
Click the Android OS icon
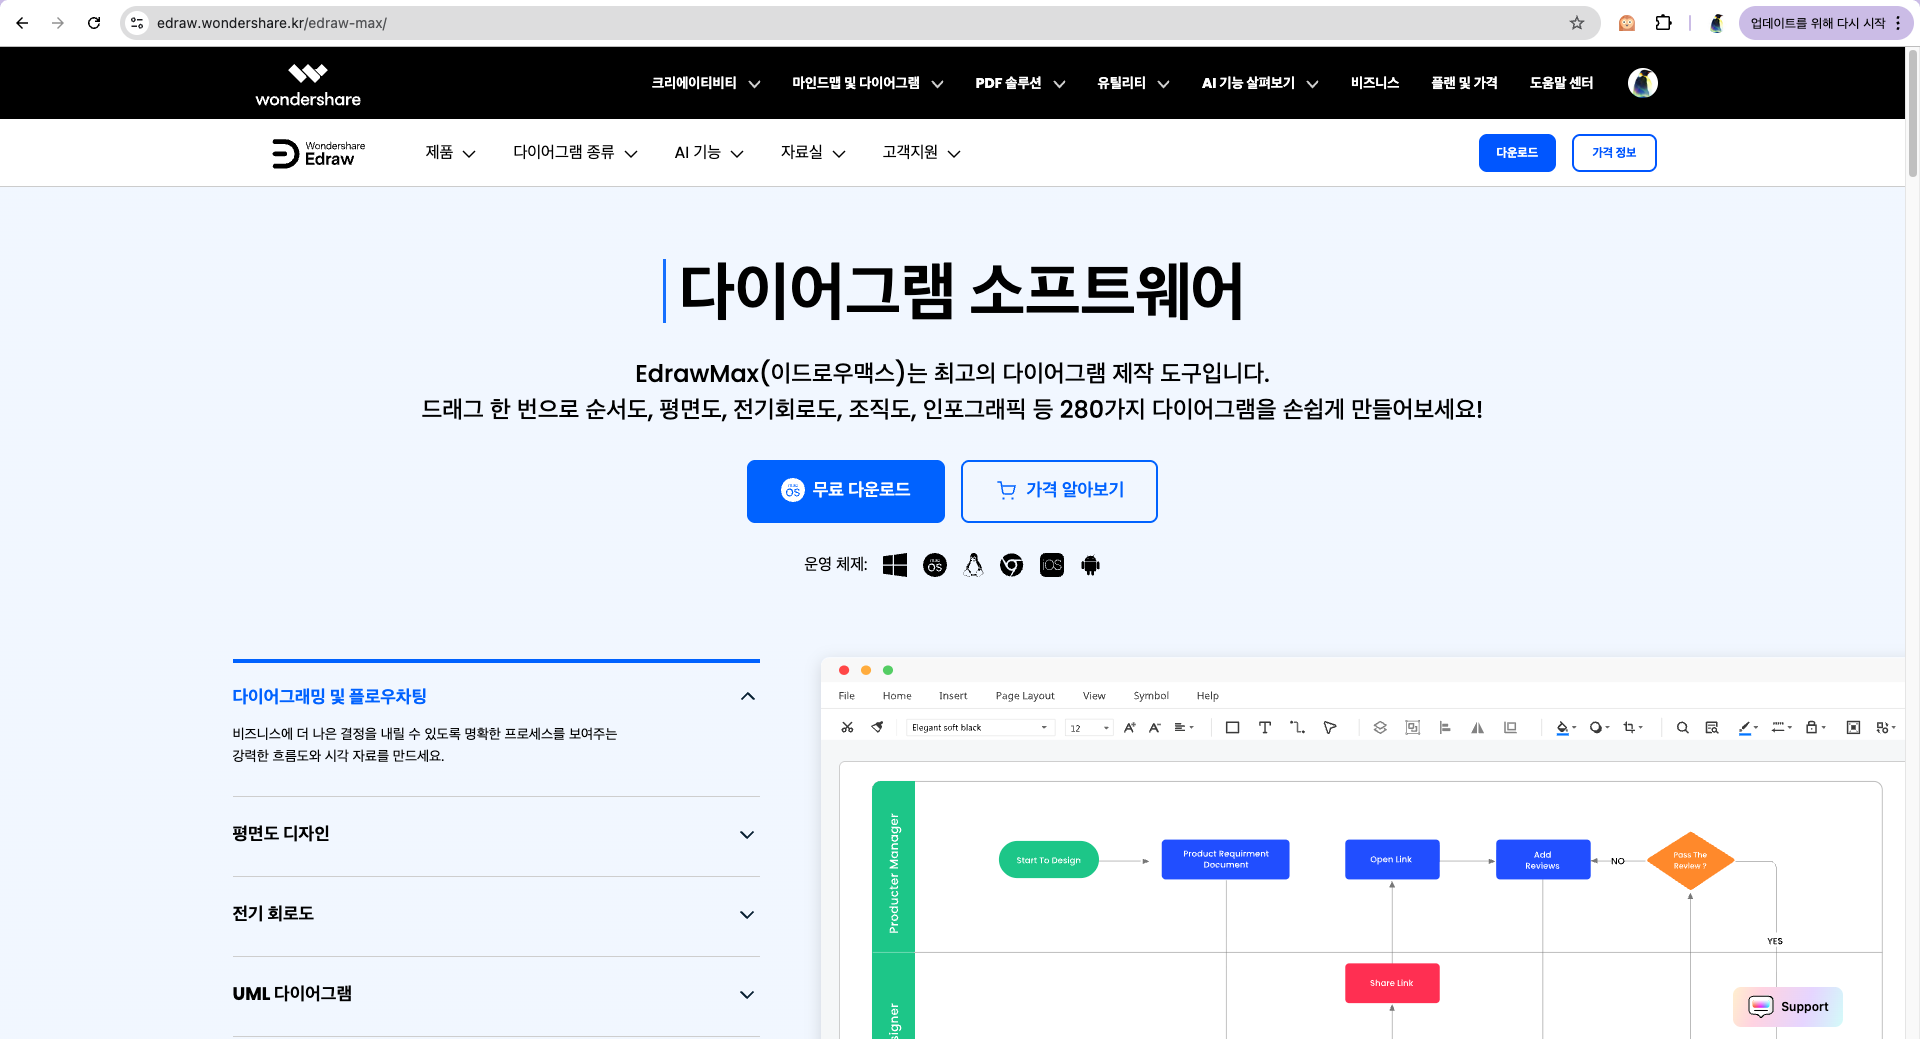1090,565
